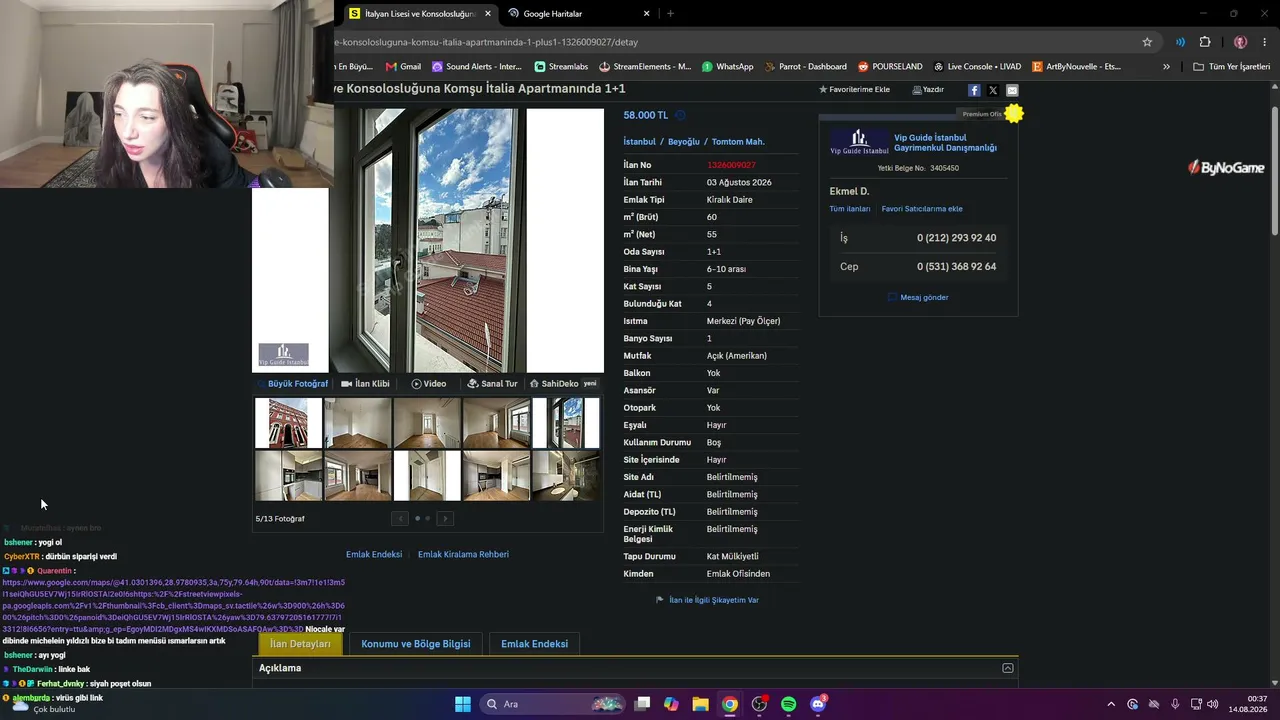1280x720 pixels.
Task: Open the StreamElements bookmark
Action: pyautogui.click(x=645, y=67)
